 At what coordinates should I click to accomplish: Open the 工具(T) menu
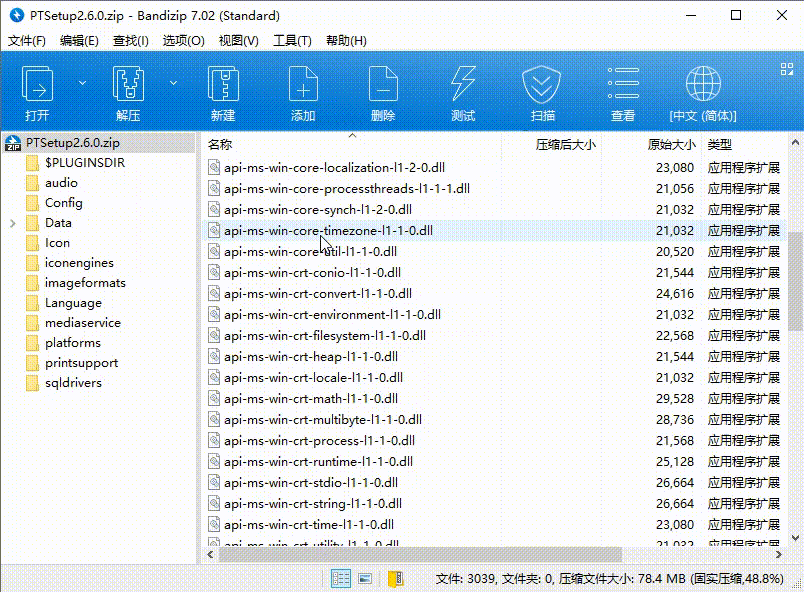[x=292, y=40]
